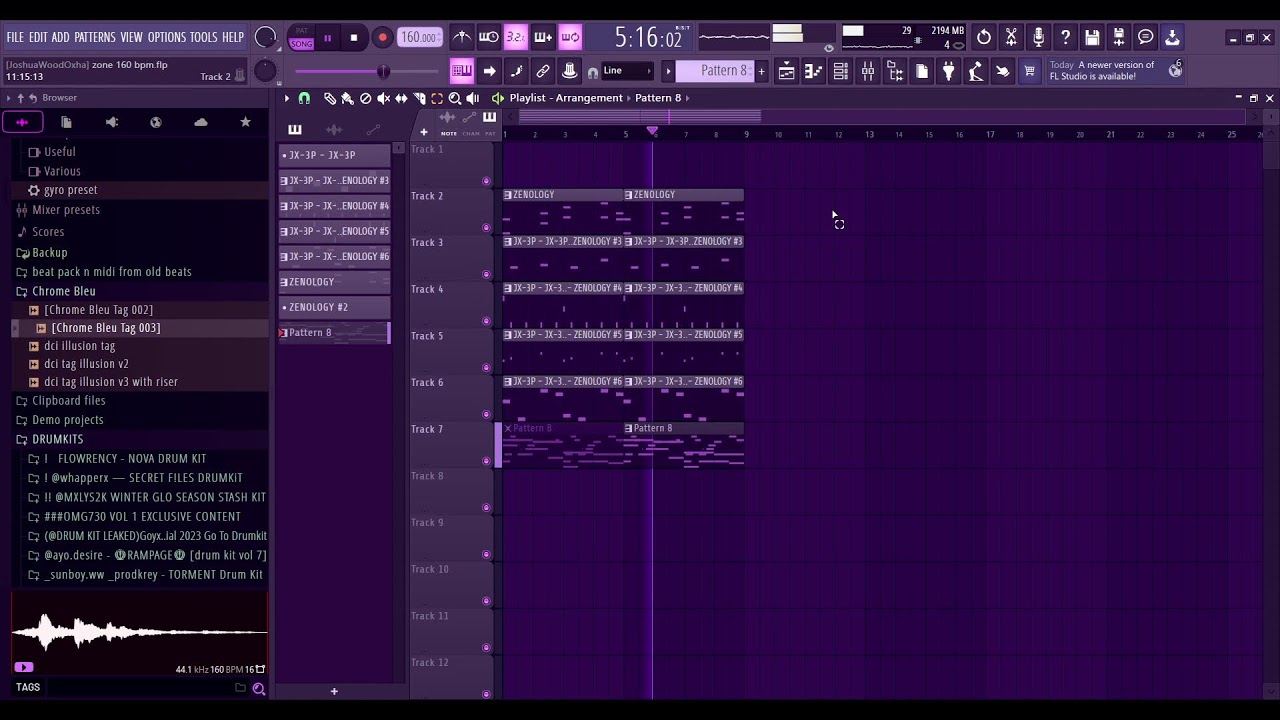
Task: Toggle playlist magnet snap icon
Action: coord(304,98)
